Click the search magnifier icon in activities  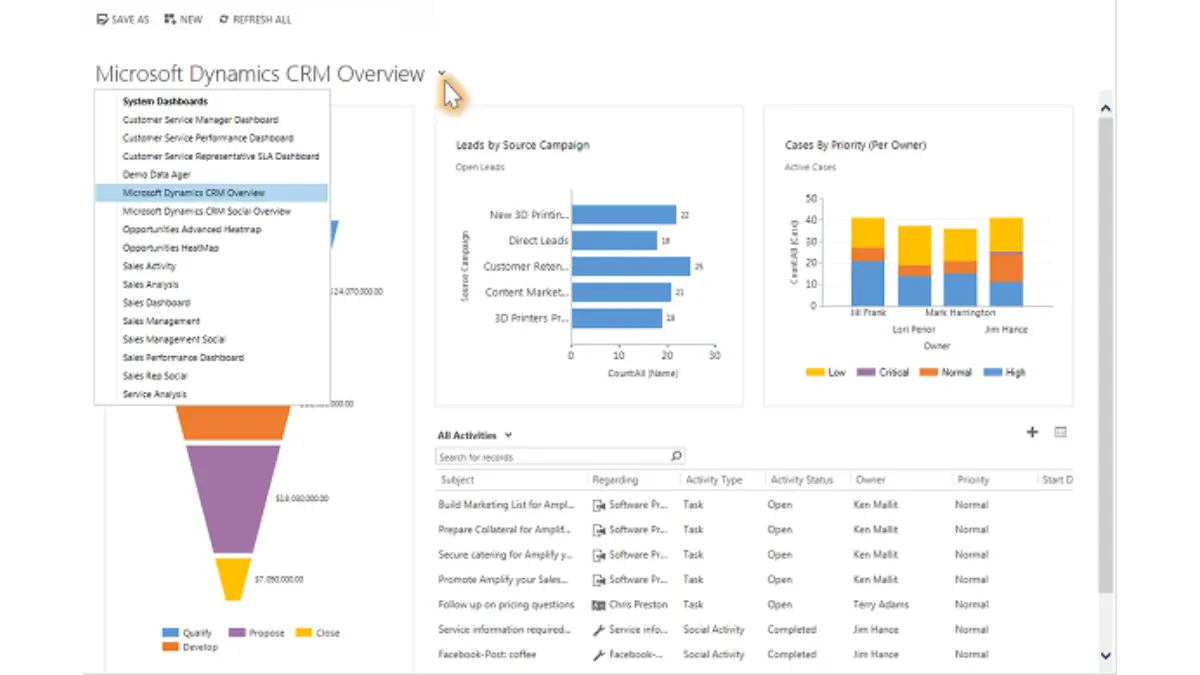(x=676, y=456)
